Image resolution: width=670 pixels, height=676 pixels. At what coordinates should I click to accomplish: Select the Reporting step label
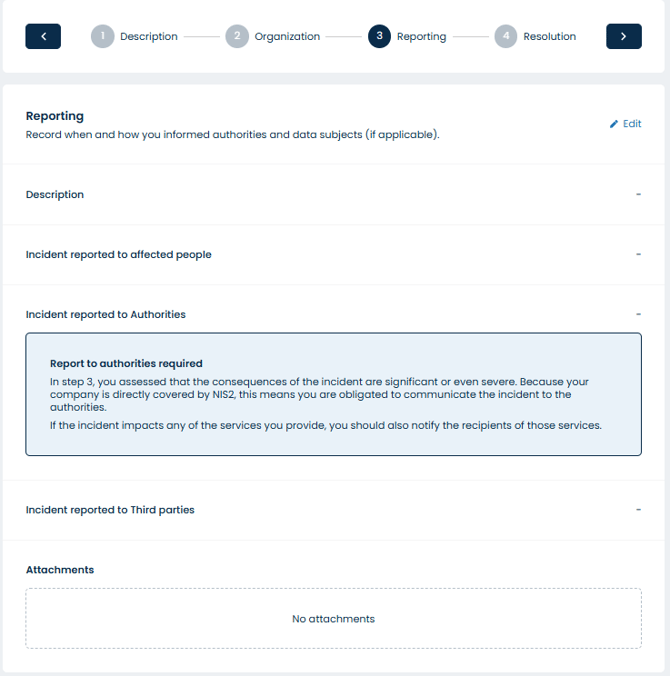[x=421, y=36]
